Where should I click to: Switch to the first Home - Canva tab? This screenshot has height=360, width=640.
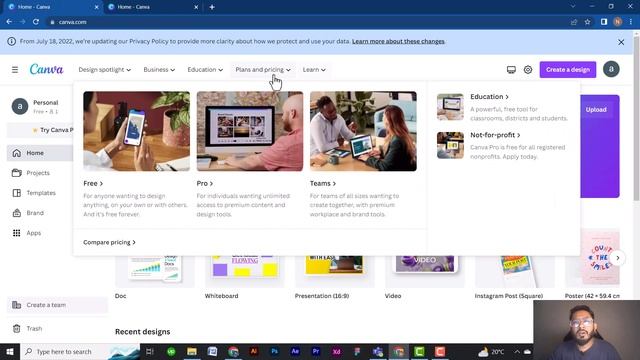(51, 7)
